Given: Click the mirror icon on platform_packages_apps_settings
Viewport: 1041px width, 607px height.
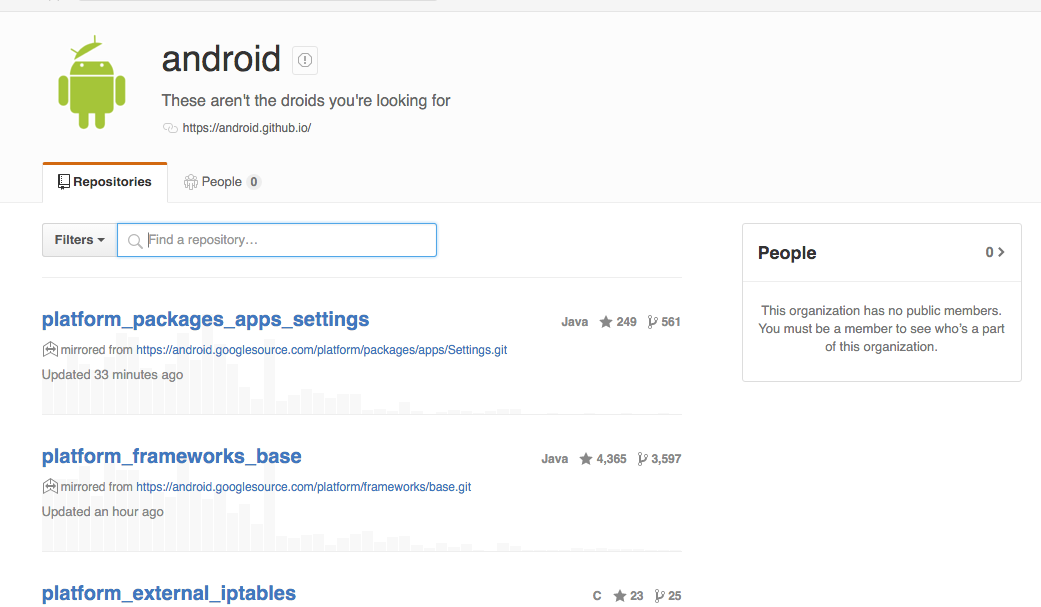Looking at the screenshot, I should pos(50,349).
